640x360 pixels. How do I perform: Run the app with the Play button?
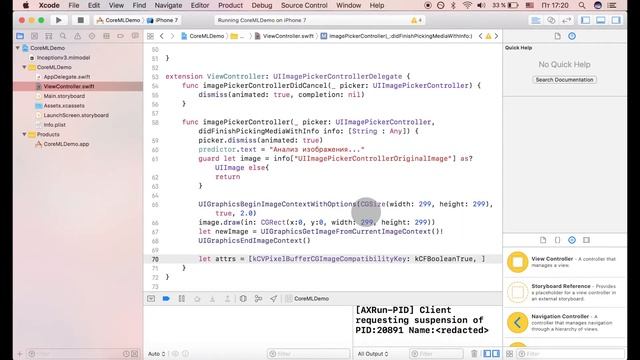coord(58,20)
